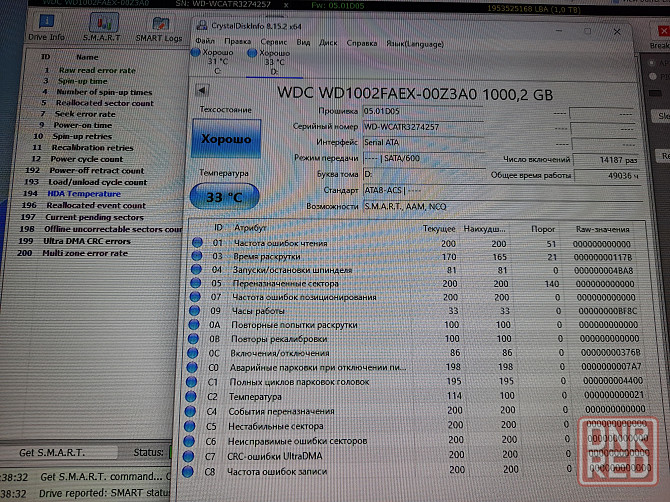This screenshot has height=502, width=670.
Task: Click the Хорошо health status button
Action: coord(226,139)
